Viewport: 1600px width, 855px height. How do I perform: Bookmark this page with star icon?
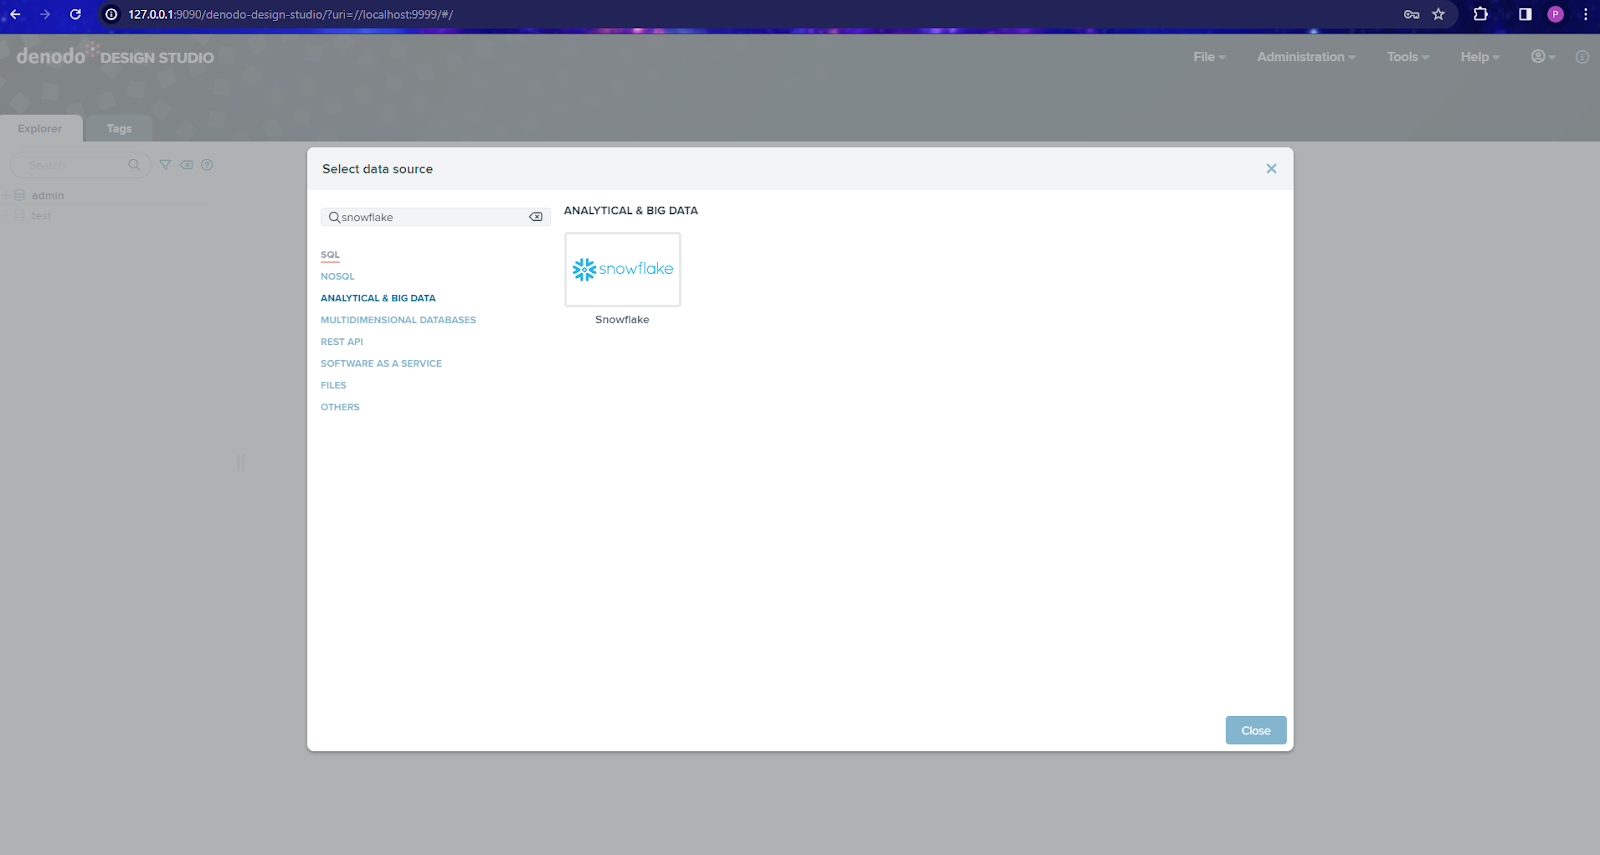point(1438,14)
